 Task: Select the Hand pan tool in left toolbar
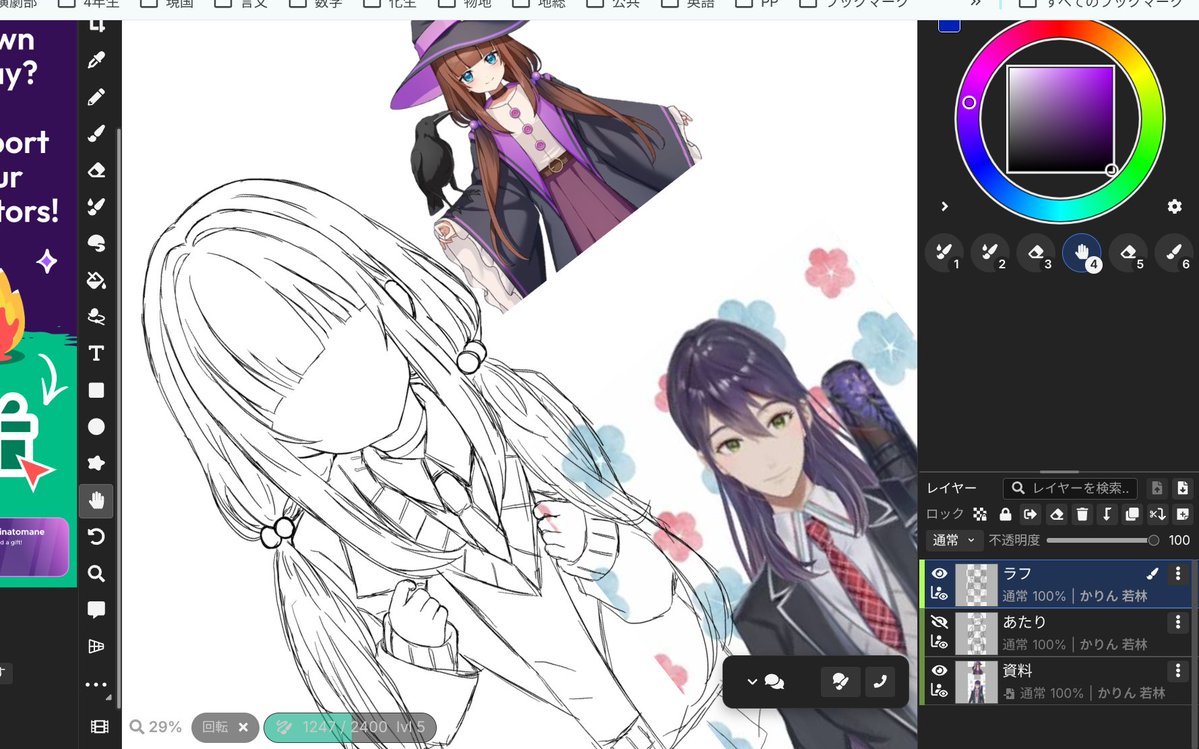click(x=96, y=501)
